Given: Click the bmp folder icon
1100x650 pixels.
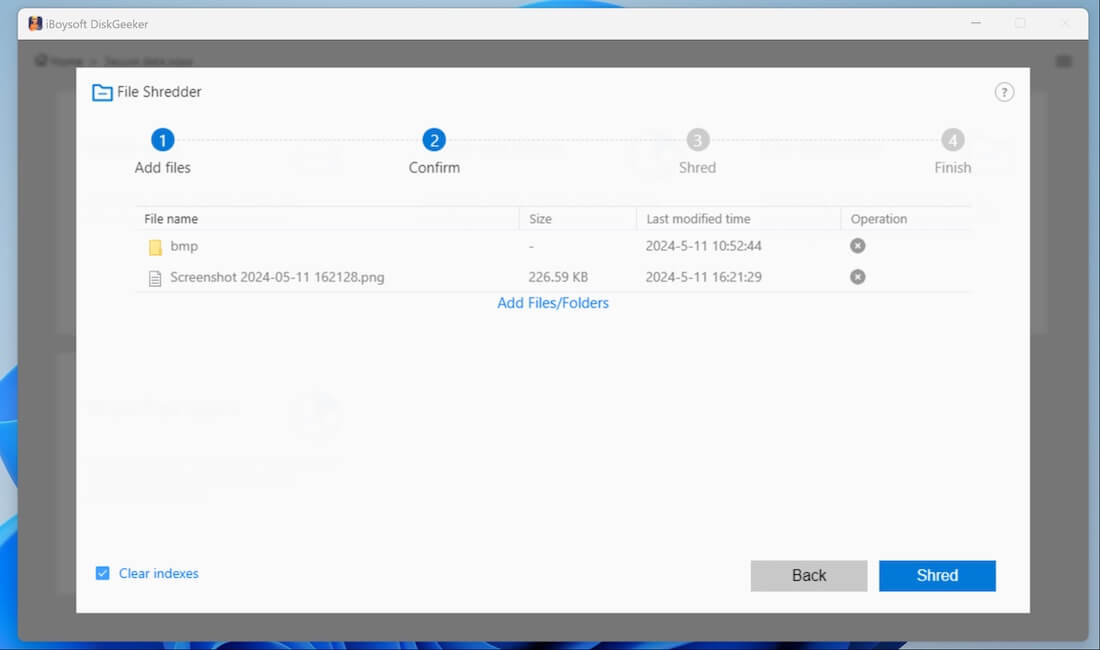Looking at the screenshot, I should click(155, 247).
